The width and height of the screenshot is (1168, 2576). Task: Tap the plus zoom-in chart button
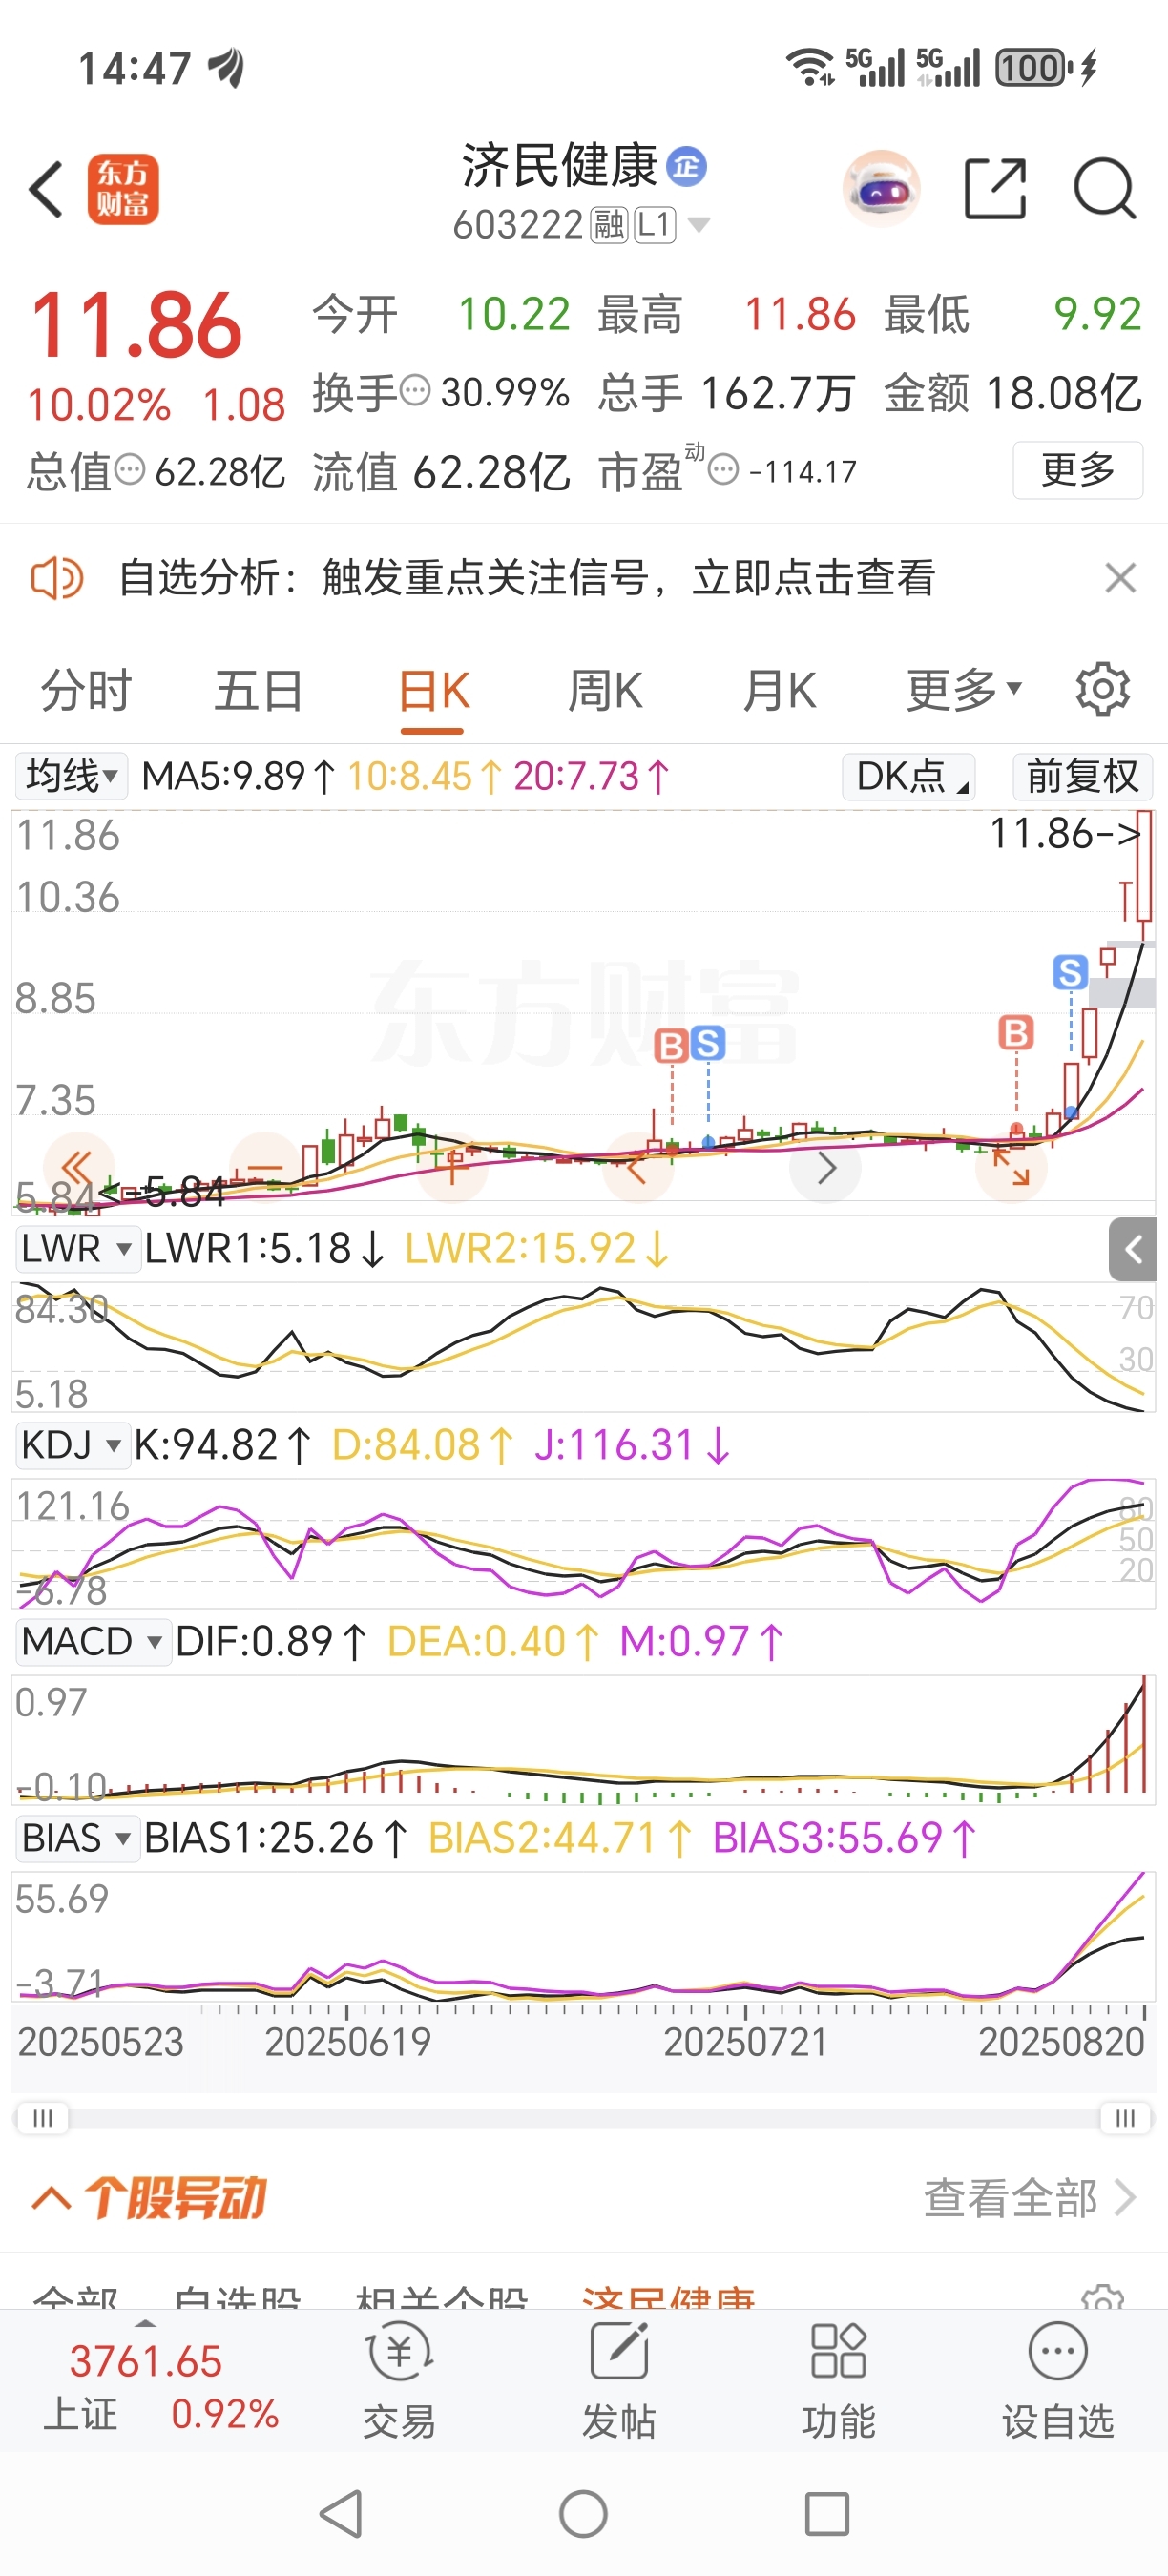pyautogui.click(x=452, y=1167)
